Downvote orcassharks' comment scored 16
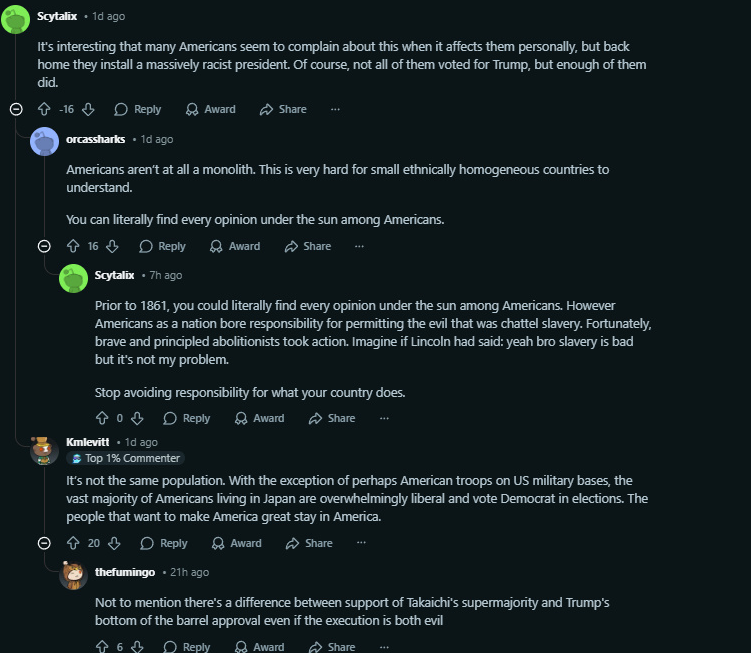Viewport: 751px width, 653px height. pyautogui.click(x=112, y=246)
